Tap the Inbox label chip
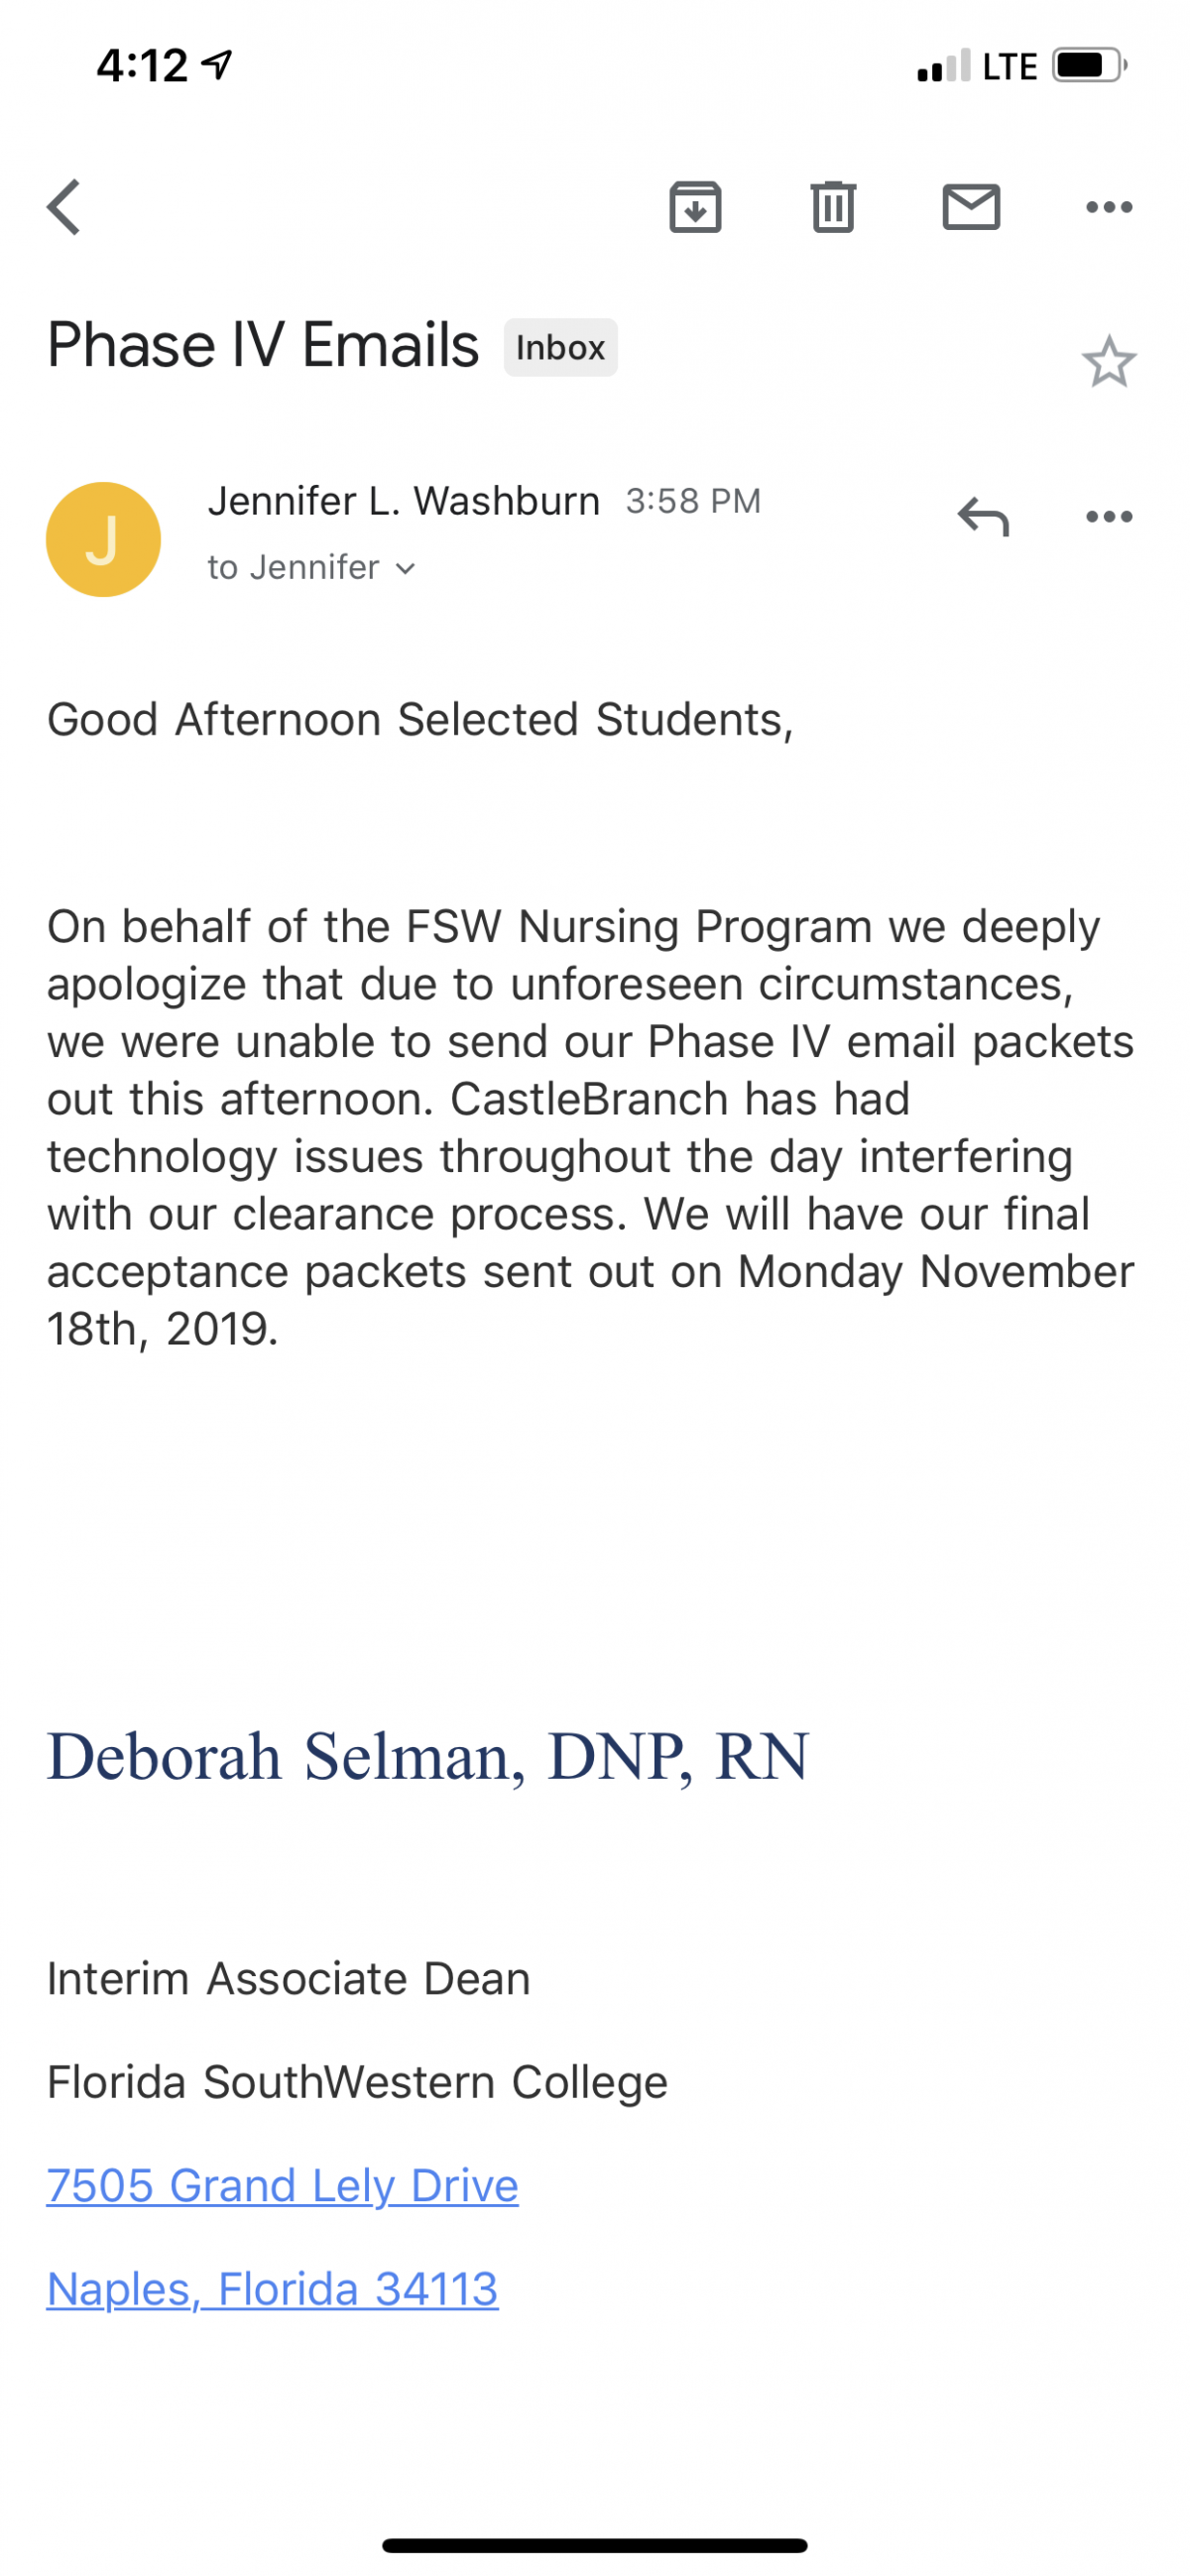The height and width of the screenshot is (2576, 1190). point(560,347)
